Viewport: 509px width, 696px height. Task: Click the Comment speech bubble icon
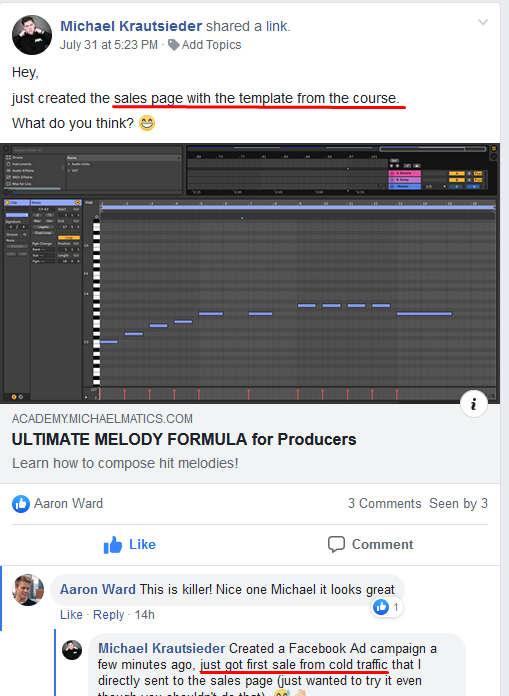point(336,544)
